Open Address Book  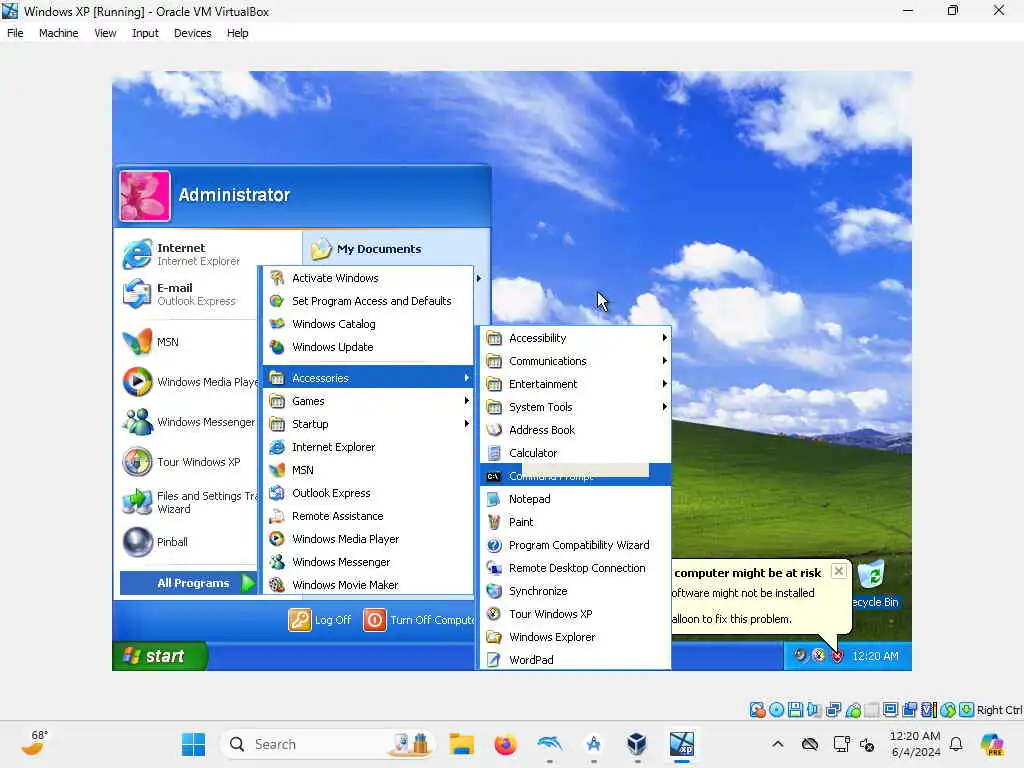[x=575, y=430]
